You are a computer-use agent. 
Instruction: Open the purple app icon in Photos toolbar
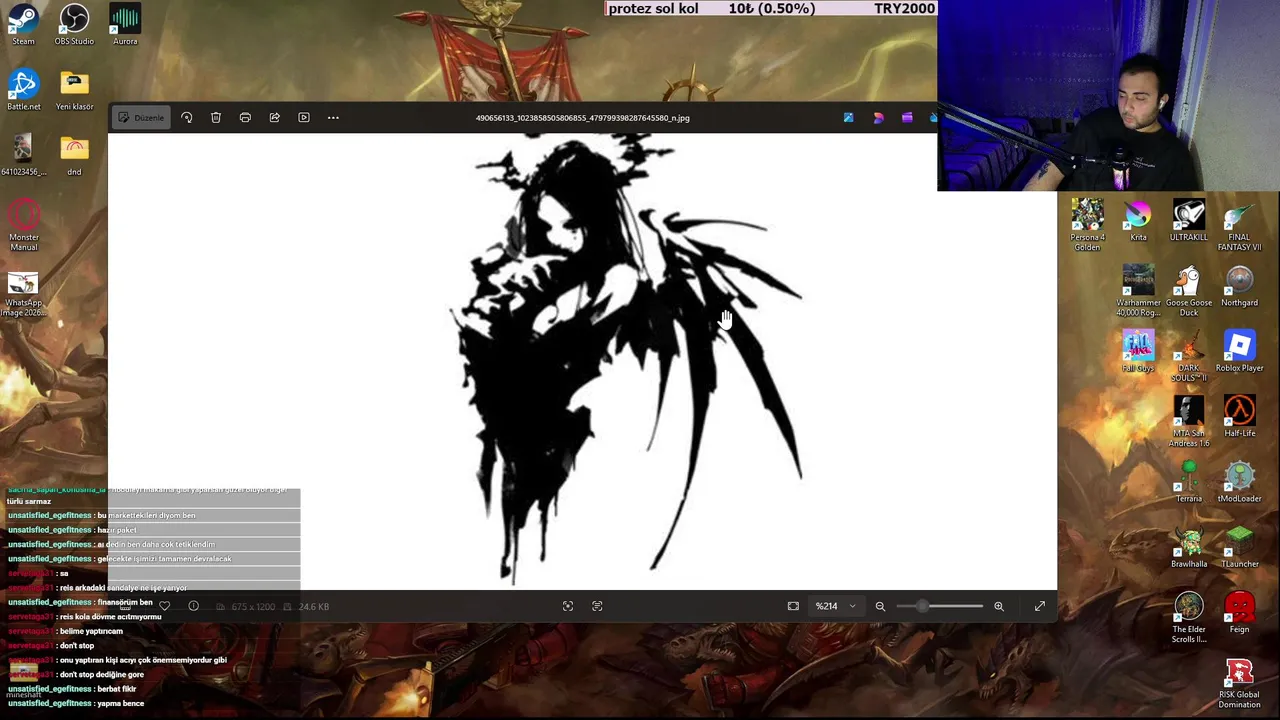[907, 118]
